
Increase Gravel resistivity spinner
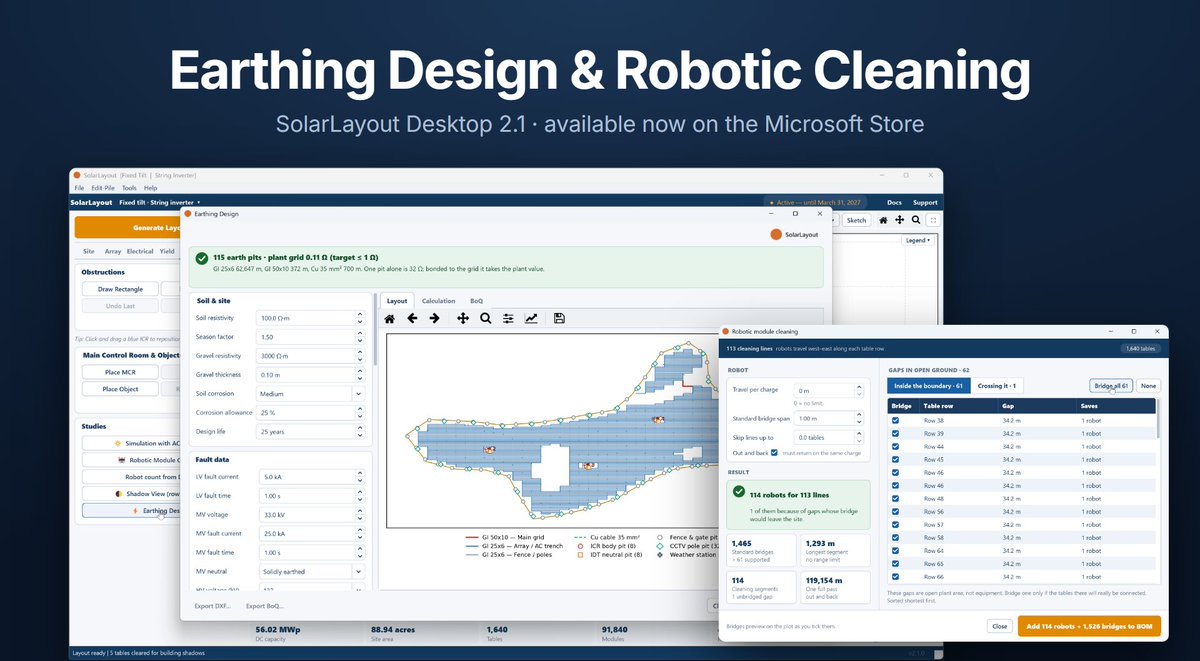pyautogui.click(x=360, y=352)
